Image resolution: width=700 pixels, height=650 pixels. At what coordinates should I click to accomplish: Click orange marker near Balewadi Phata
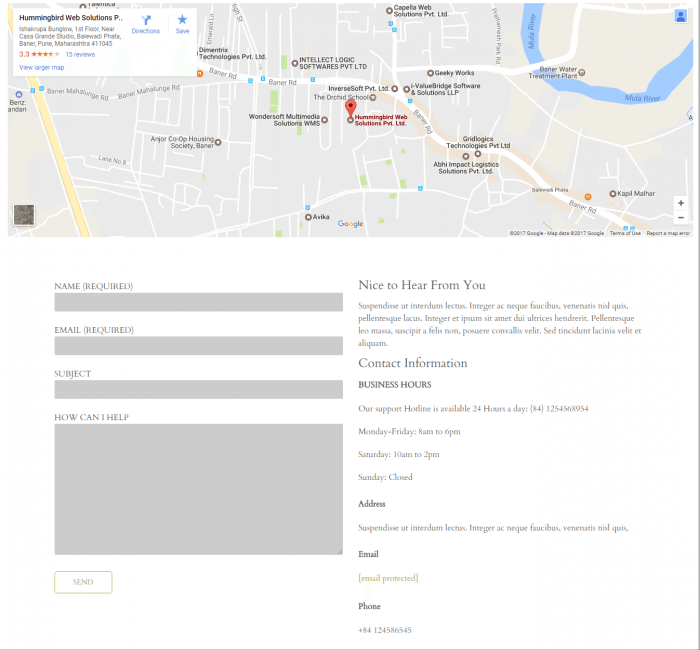tap(588, 197)
